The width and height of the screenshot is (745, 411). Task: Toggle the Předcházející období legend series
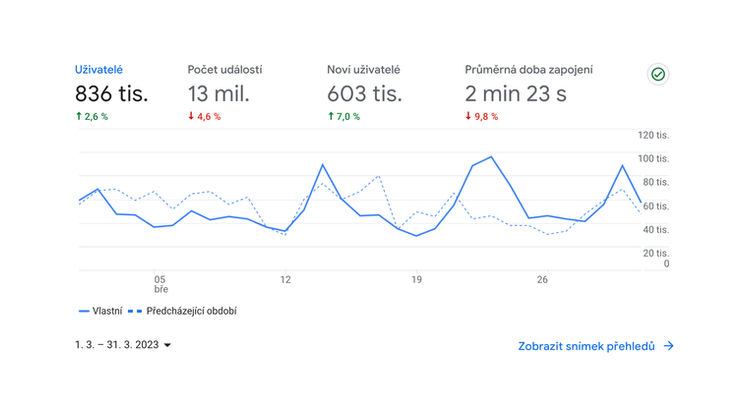click(x=191, y=311)
